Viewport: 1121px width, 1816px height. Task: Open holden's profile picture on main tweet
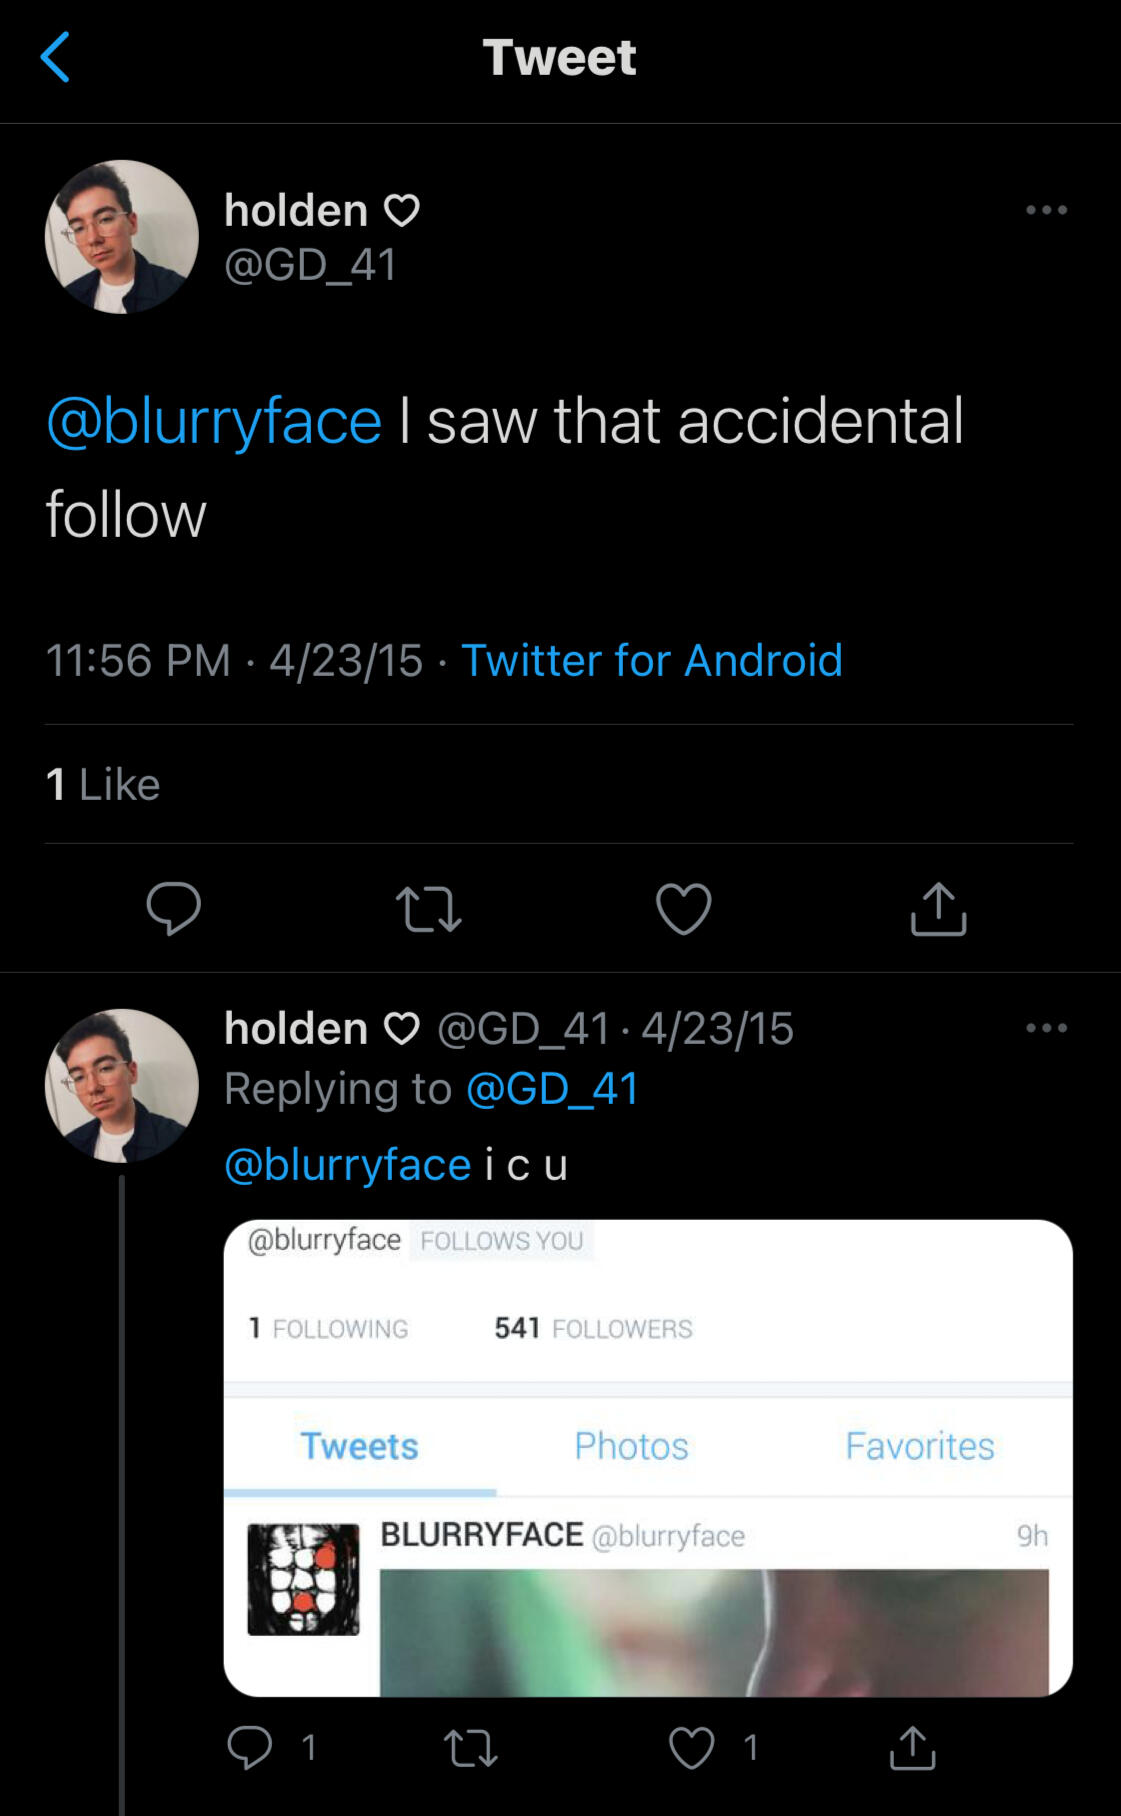[122, 237]
